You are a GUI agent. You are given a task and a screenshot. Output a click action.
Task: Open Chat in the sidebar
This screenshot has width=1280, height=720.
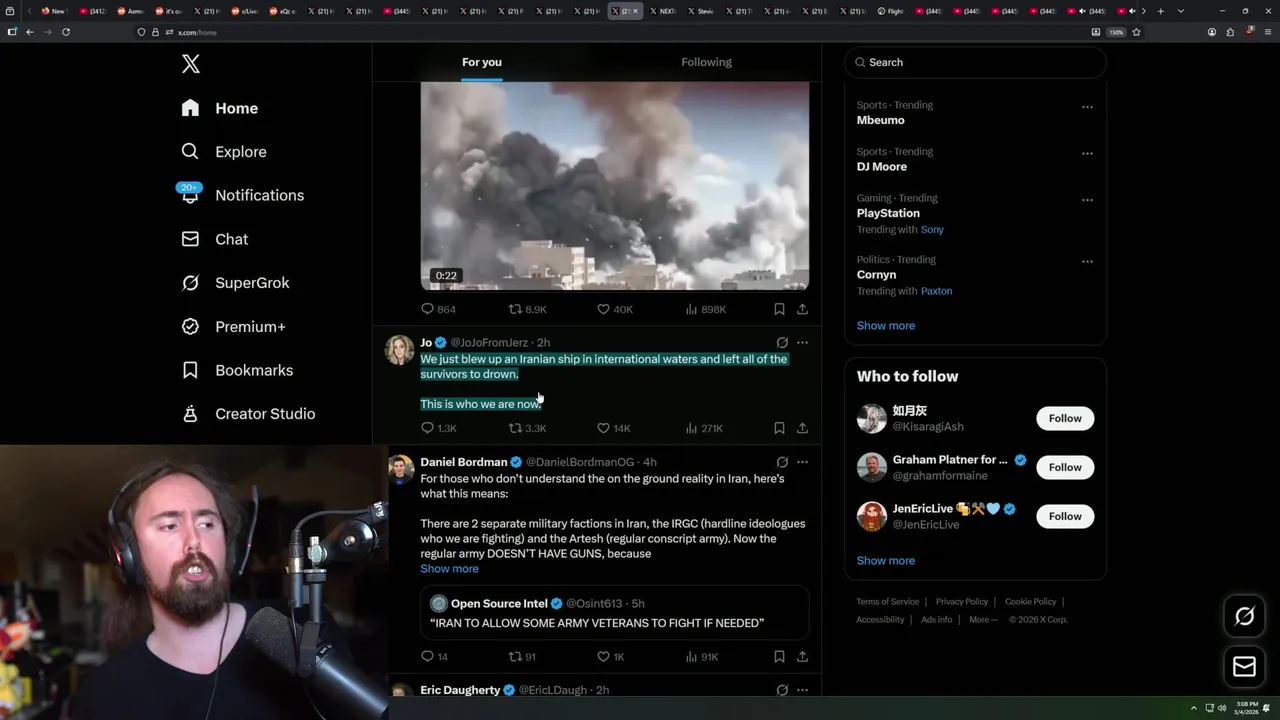pos(215,239)
